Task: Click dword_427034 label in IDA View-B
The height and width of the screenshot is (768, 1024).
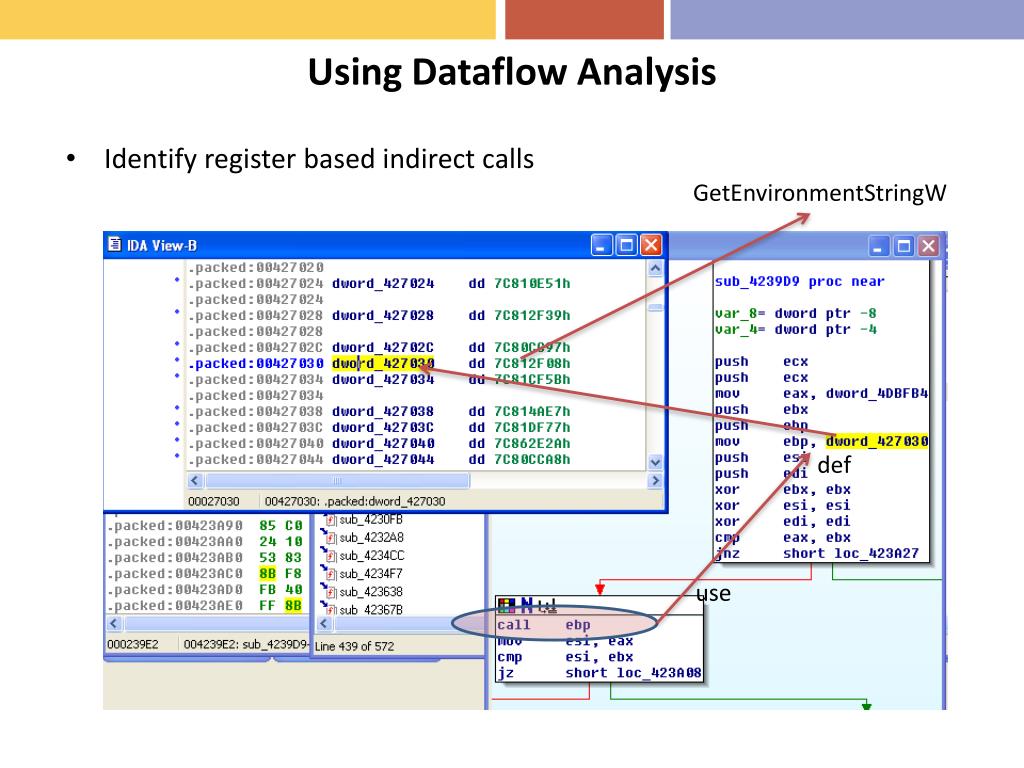Action: point(383,379)
